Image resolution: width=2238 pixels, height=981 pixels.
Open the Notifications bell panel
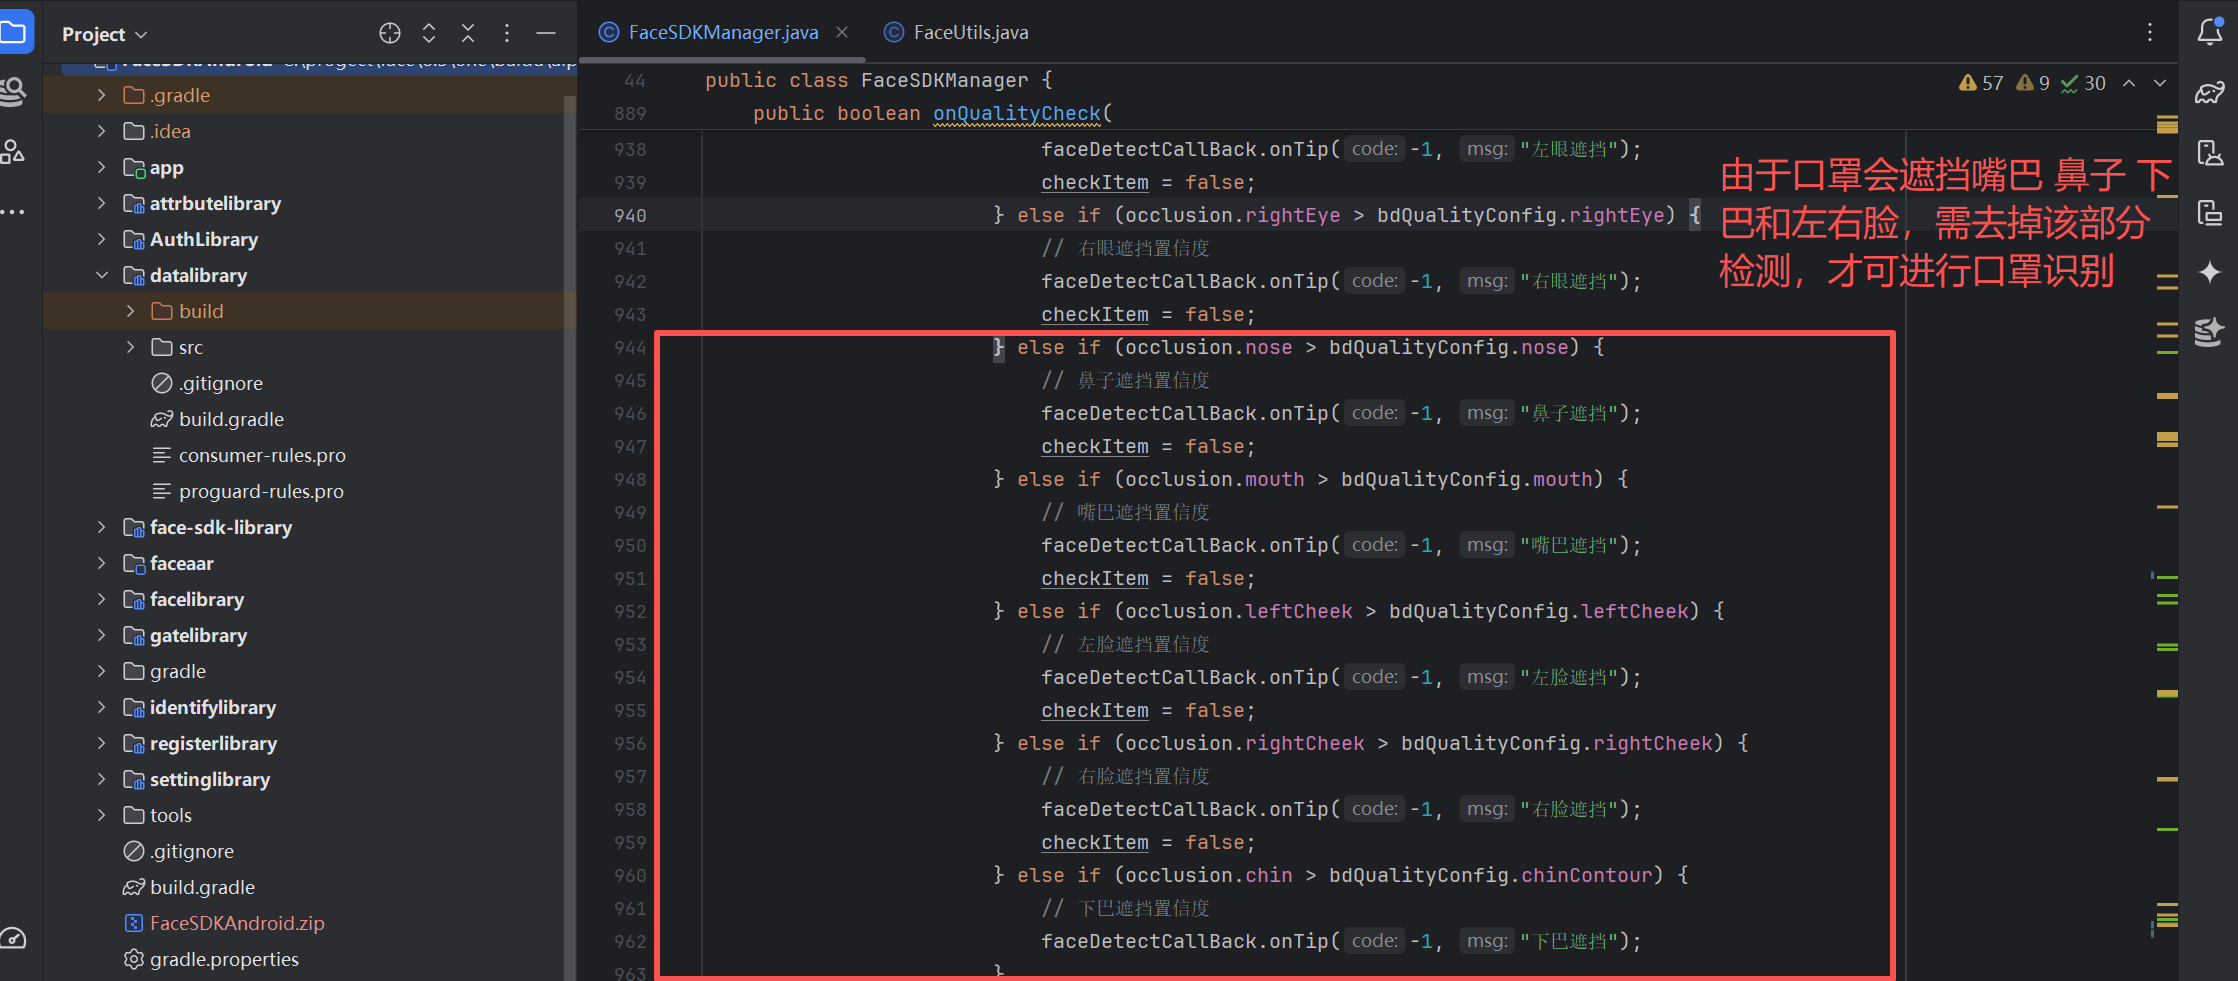point(2209,32)
